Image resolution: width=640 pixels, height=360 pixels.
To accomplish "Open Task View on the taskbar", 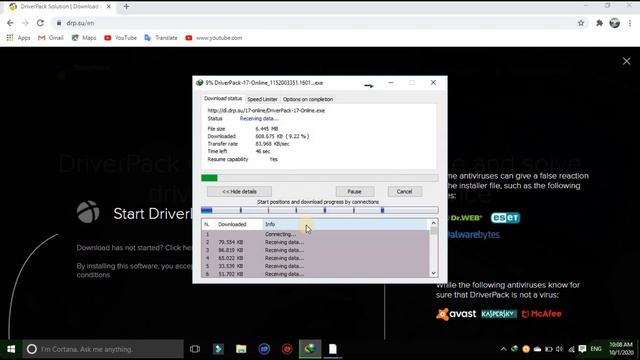I will [x=195, y=349].
